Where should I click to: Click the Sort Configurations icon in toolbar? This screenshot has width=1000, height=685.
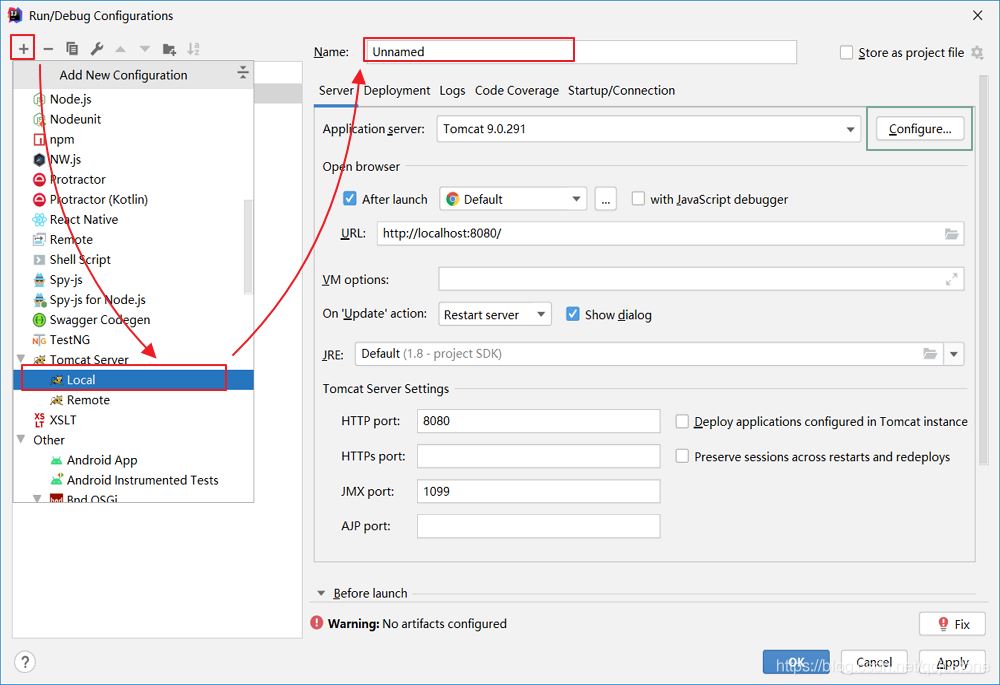point(193,48)
